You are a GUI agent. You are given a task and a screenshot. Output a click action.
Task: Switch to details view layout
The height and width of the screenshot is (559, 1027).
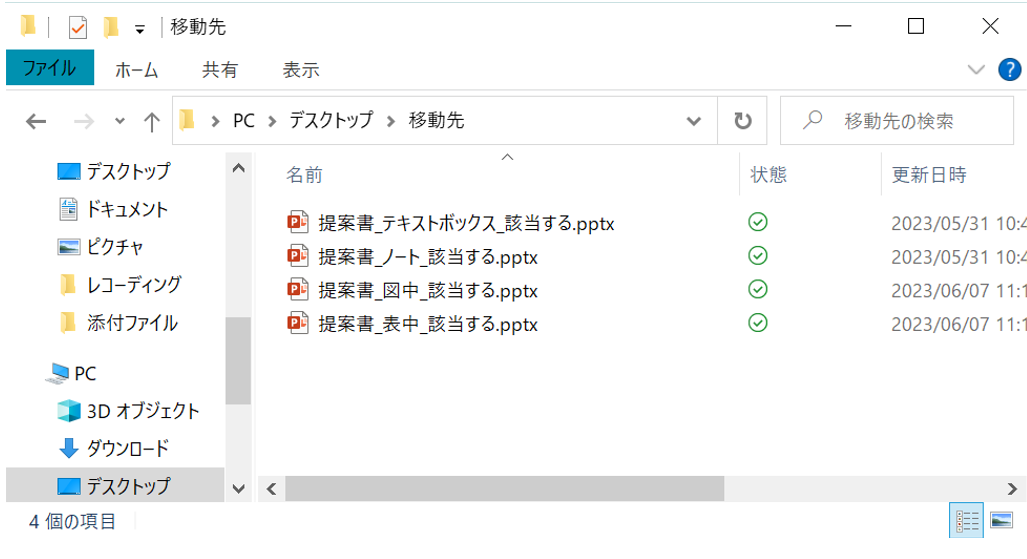[x=967, y=521]
